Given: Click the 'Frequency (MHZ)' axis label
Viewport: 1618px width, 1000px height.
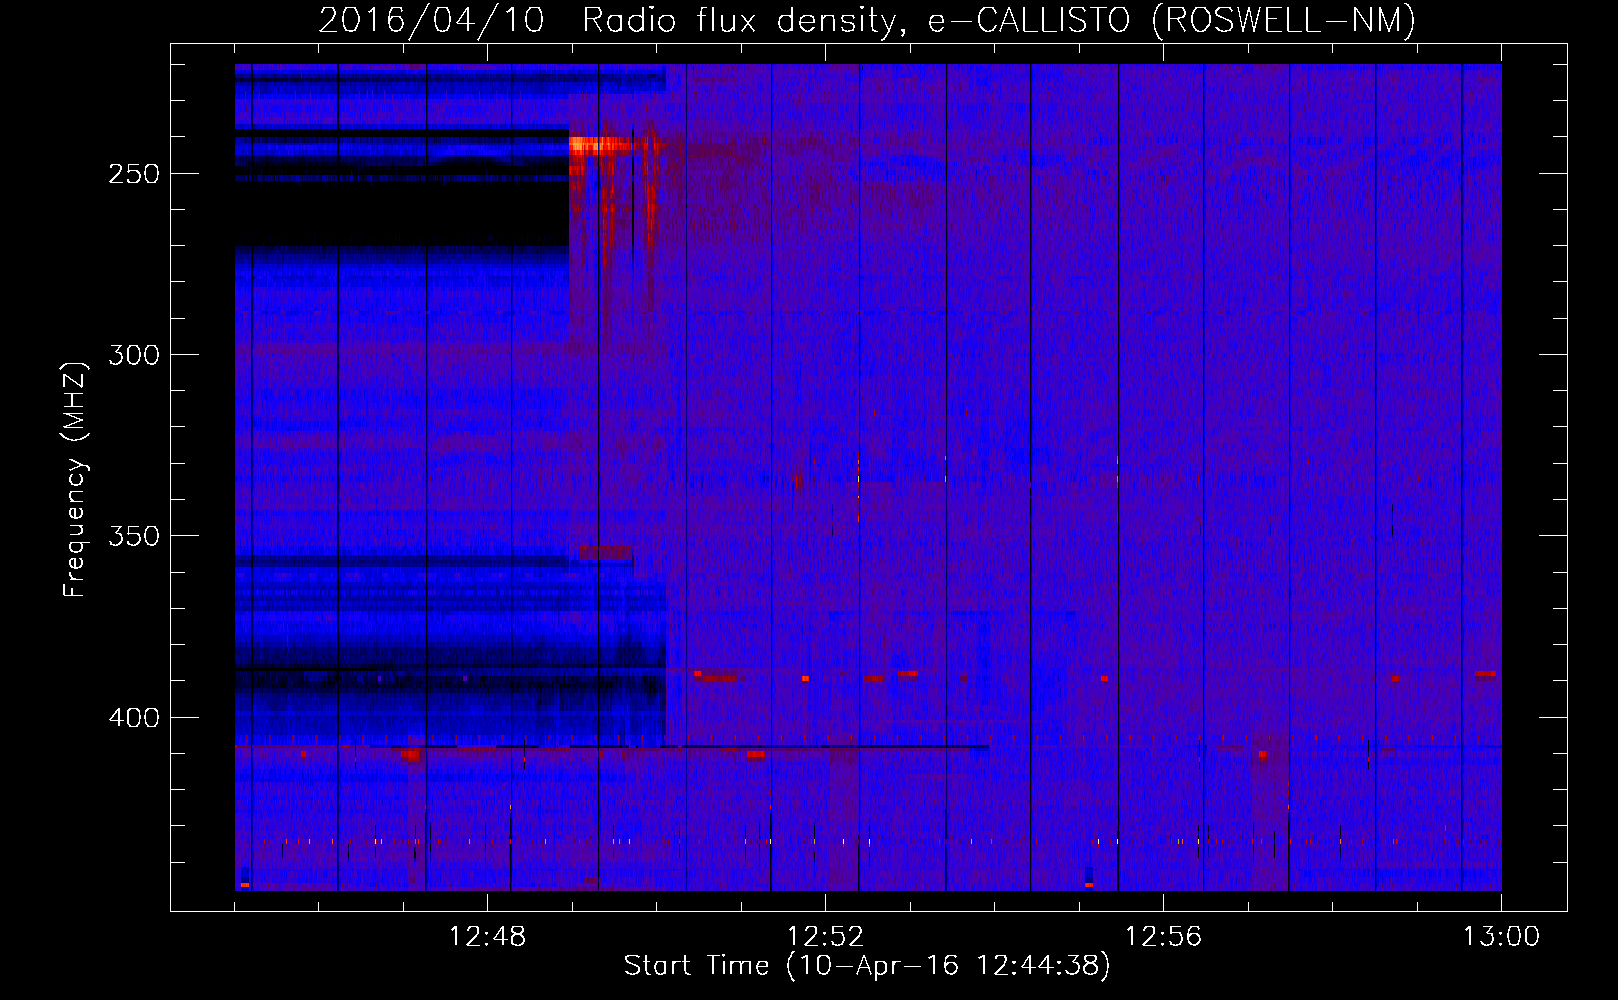Looking at the screenshot, I should tap(75, 479).
